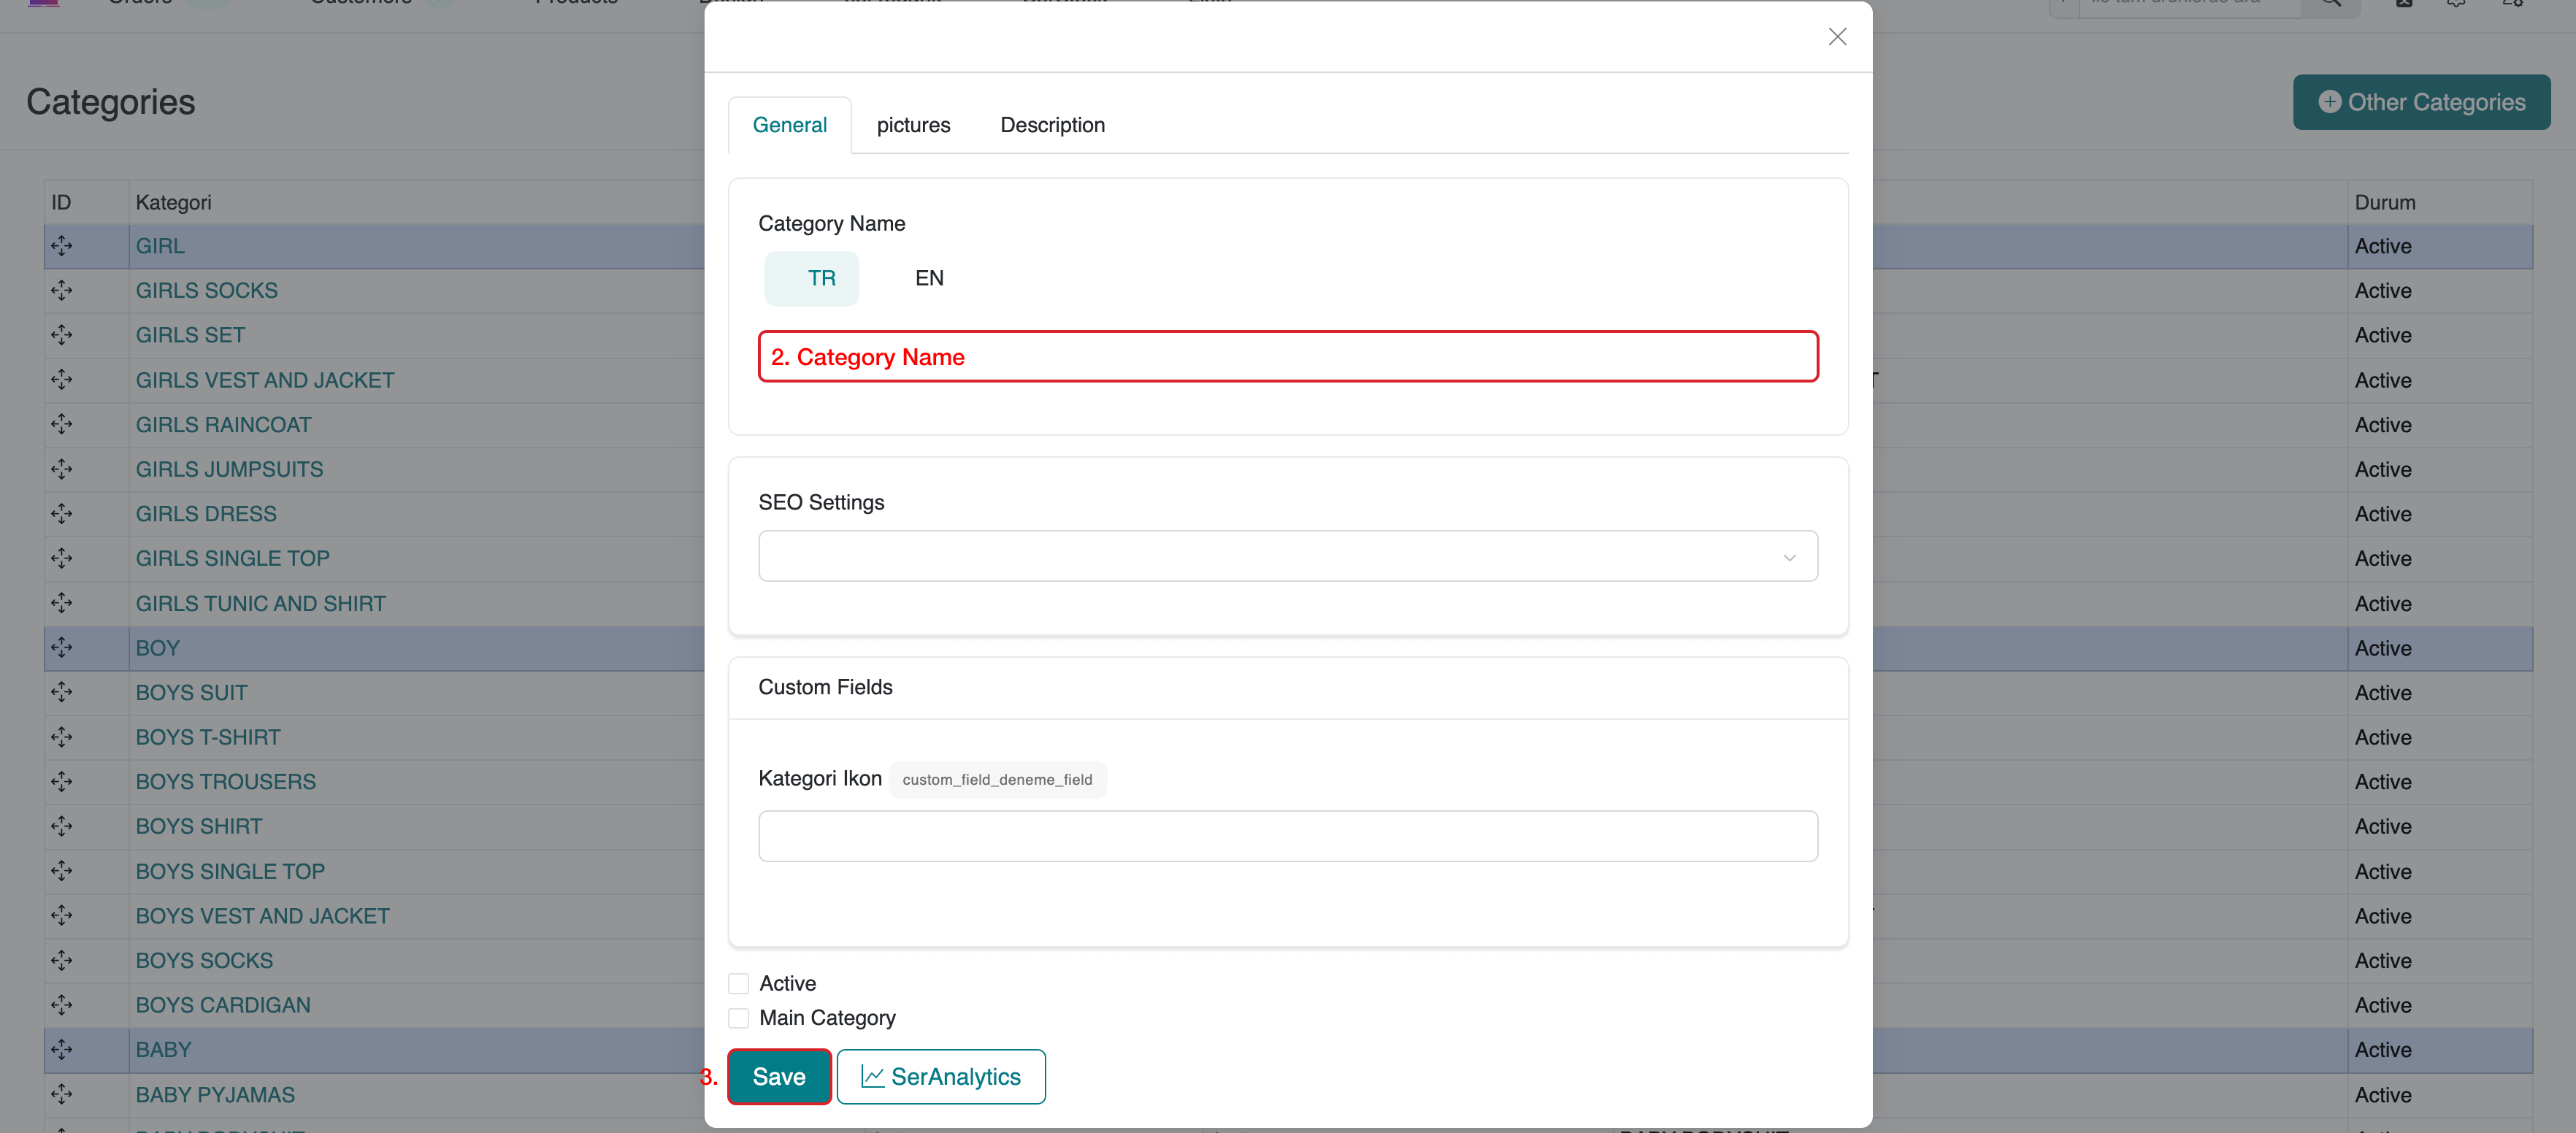Click the drag handle for BABY PYJAMAS row
This screenshot has height=1133, width=2576.
tap(62, 1094)
